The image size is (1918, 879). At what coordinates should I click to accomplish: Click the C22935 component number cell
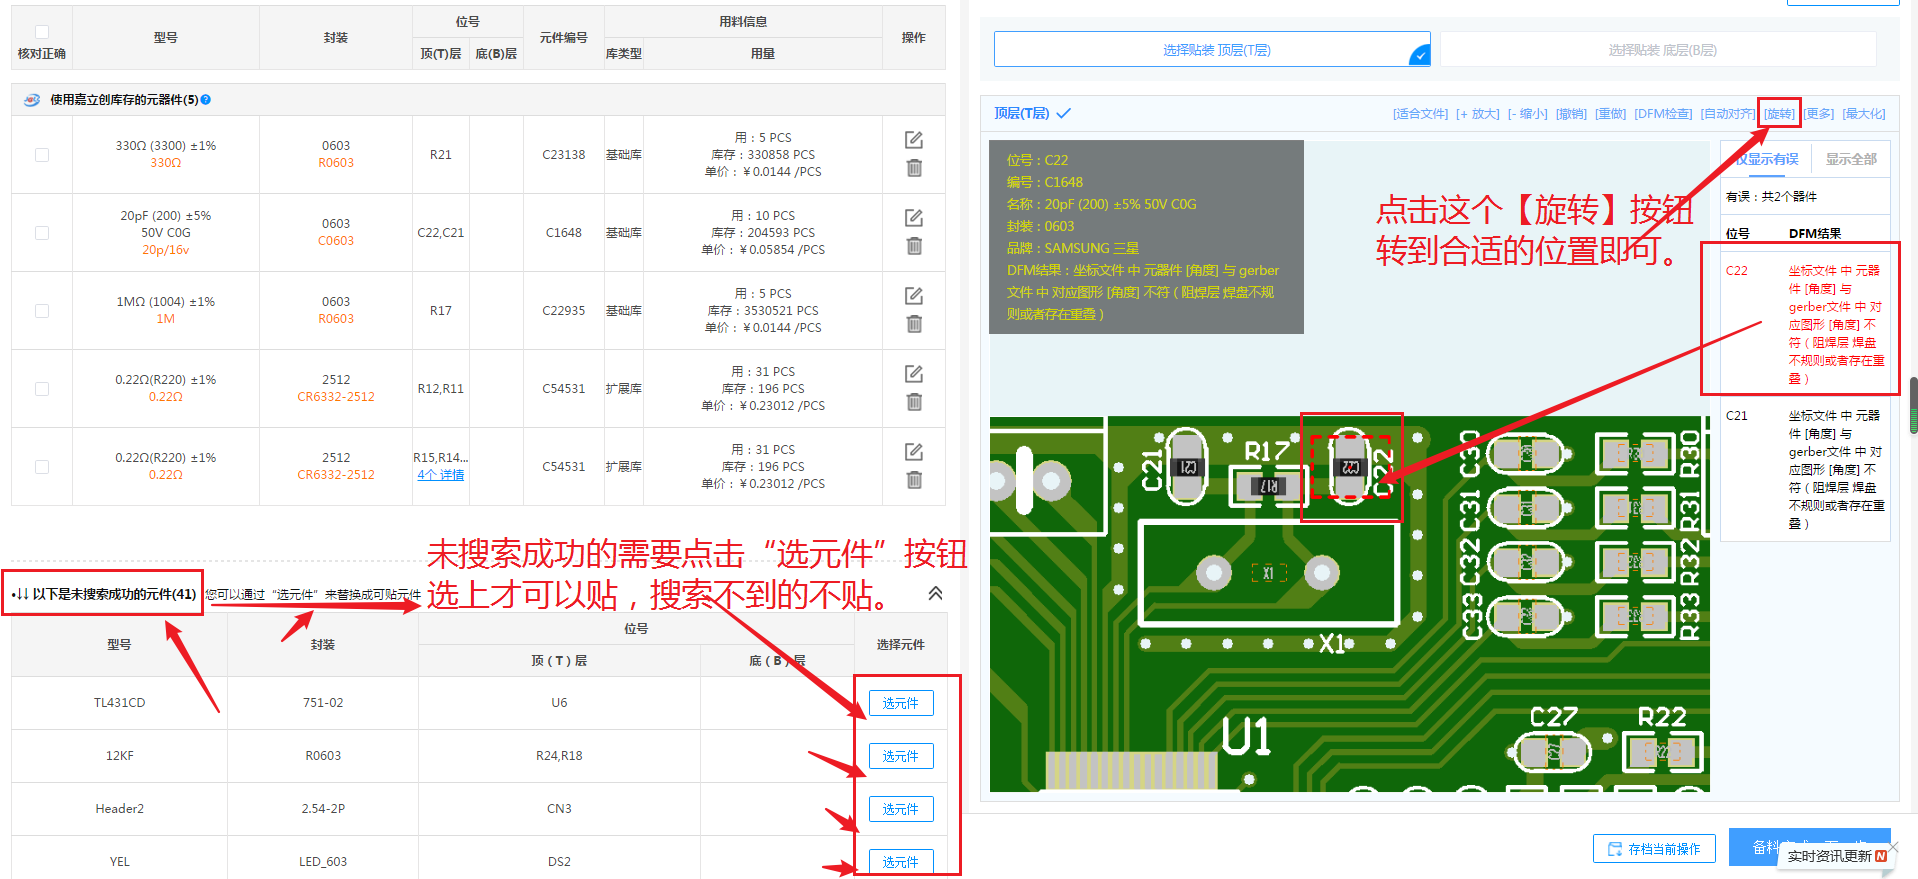564,311
